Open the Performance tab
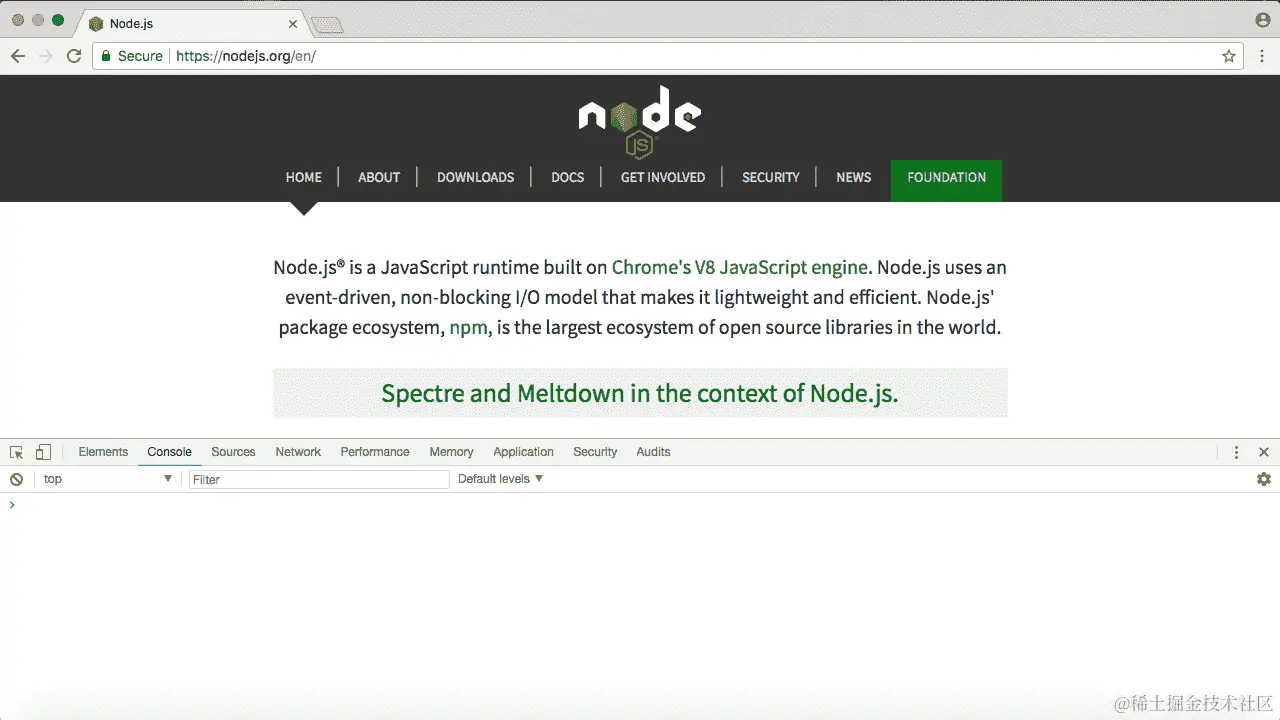The width and height of the screenshot is (1280, 720). [375, 452]
